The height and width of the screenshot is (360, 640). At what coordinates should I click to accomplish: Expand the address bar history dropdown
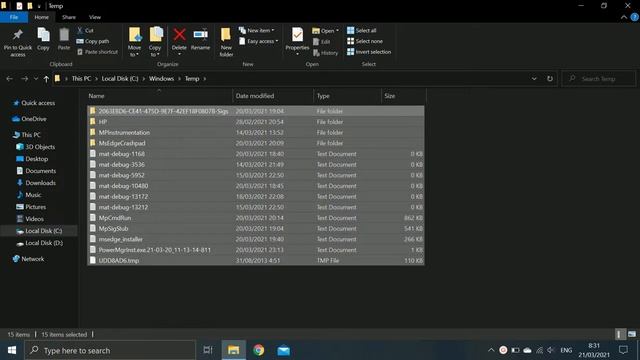pos(534,79)
